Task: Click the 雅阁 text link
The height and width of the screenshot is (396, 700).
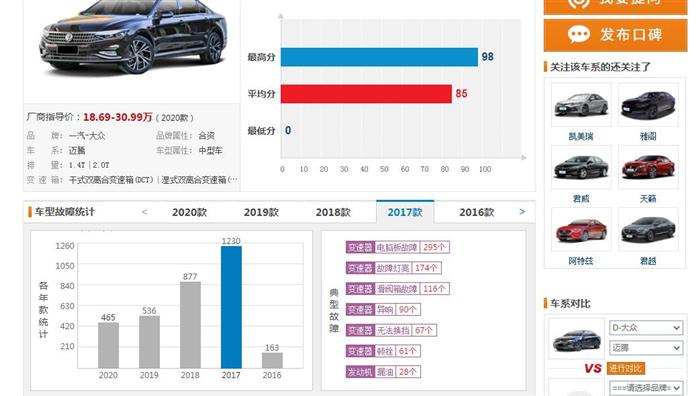Action: (648, 137)
